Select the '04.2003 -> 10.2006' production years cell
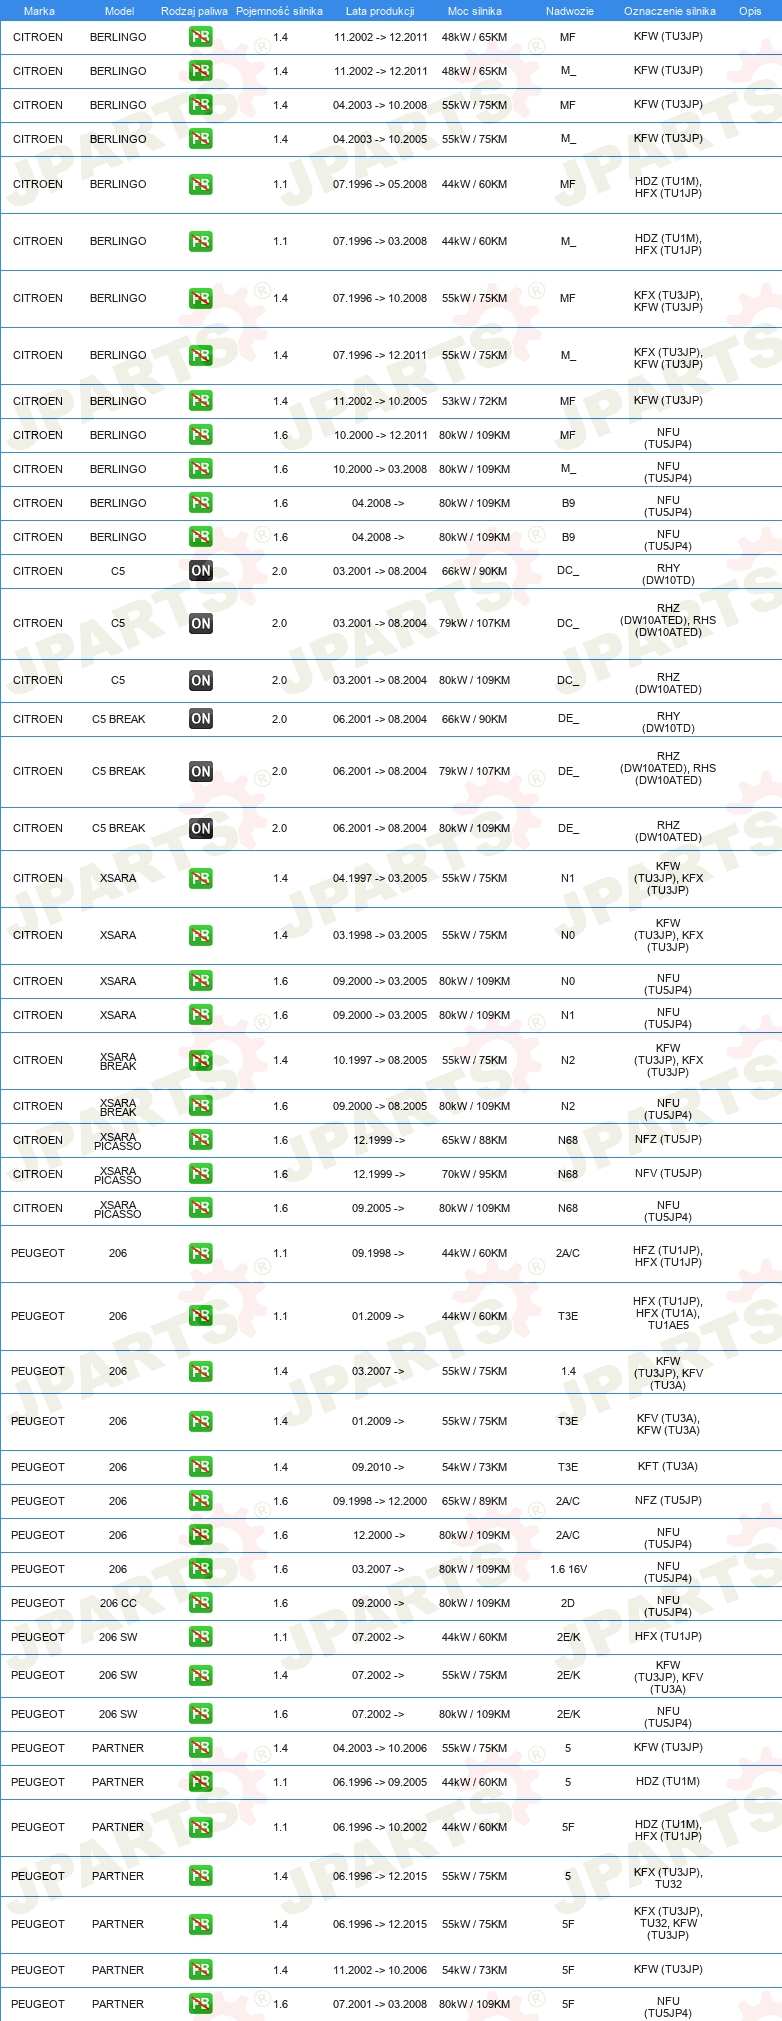The height and width of the screenshot is (2021, 782). 380,1748
